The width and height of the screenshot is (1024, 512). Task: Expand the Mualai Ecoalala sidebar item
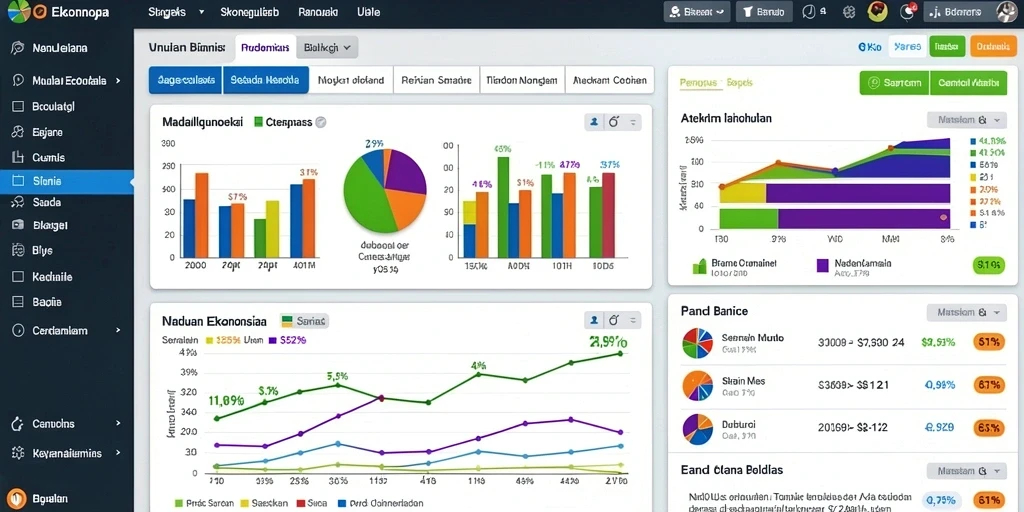tap(67, 81)
